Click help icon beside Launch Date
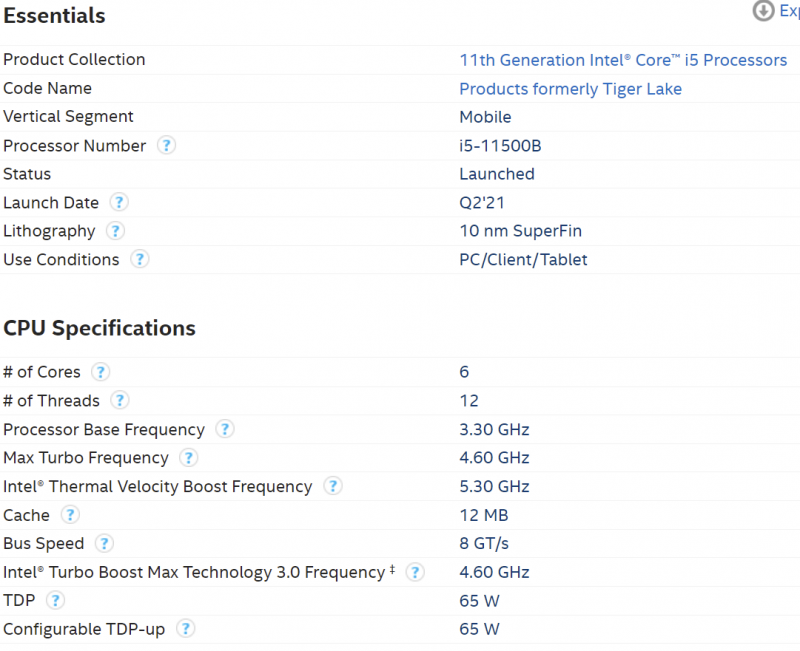Viewport: 800px width, 651px height. (119, 202)
